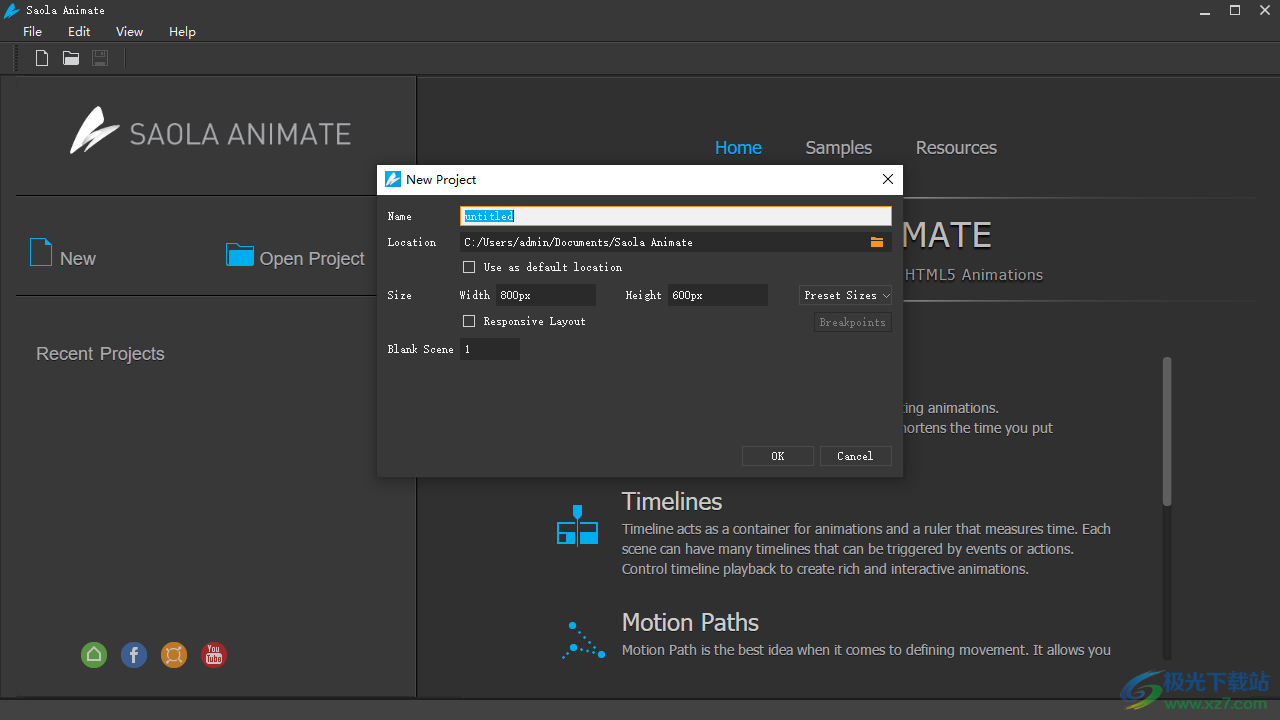The width and height of the screenshot is (1280, 720).
Task: Click the Open folder toolbar icon
Action: coord(71,58)
